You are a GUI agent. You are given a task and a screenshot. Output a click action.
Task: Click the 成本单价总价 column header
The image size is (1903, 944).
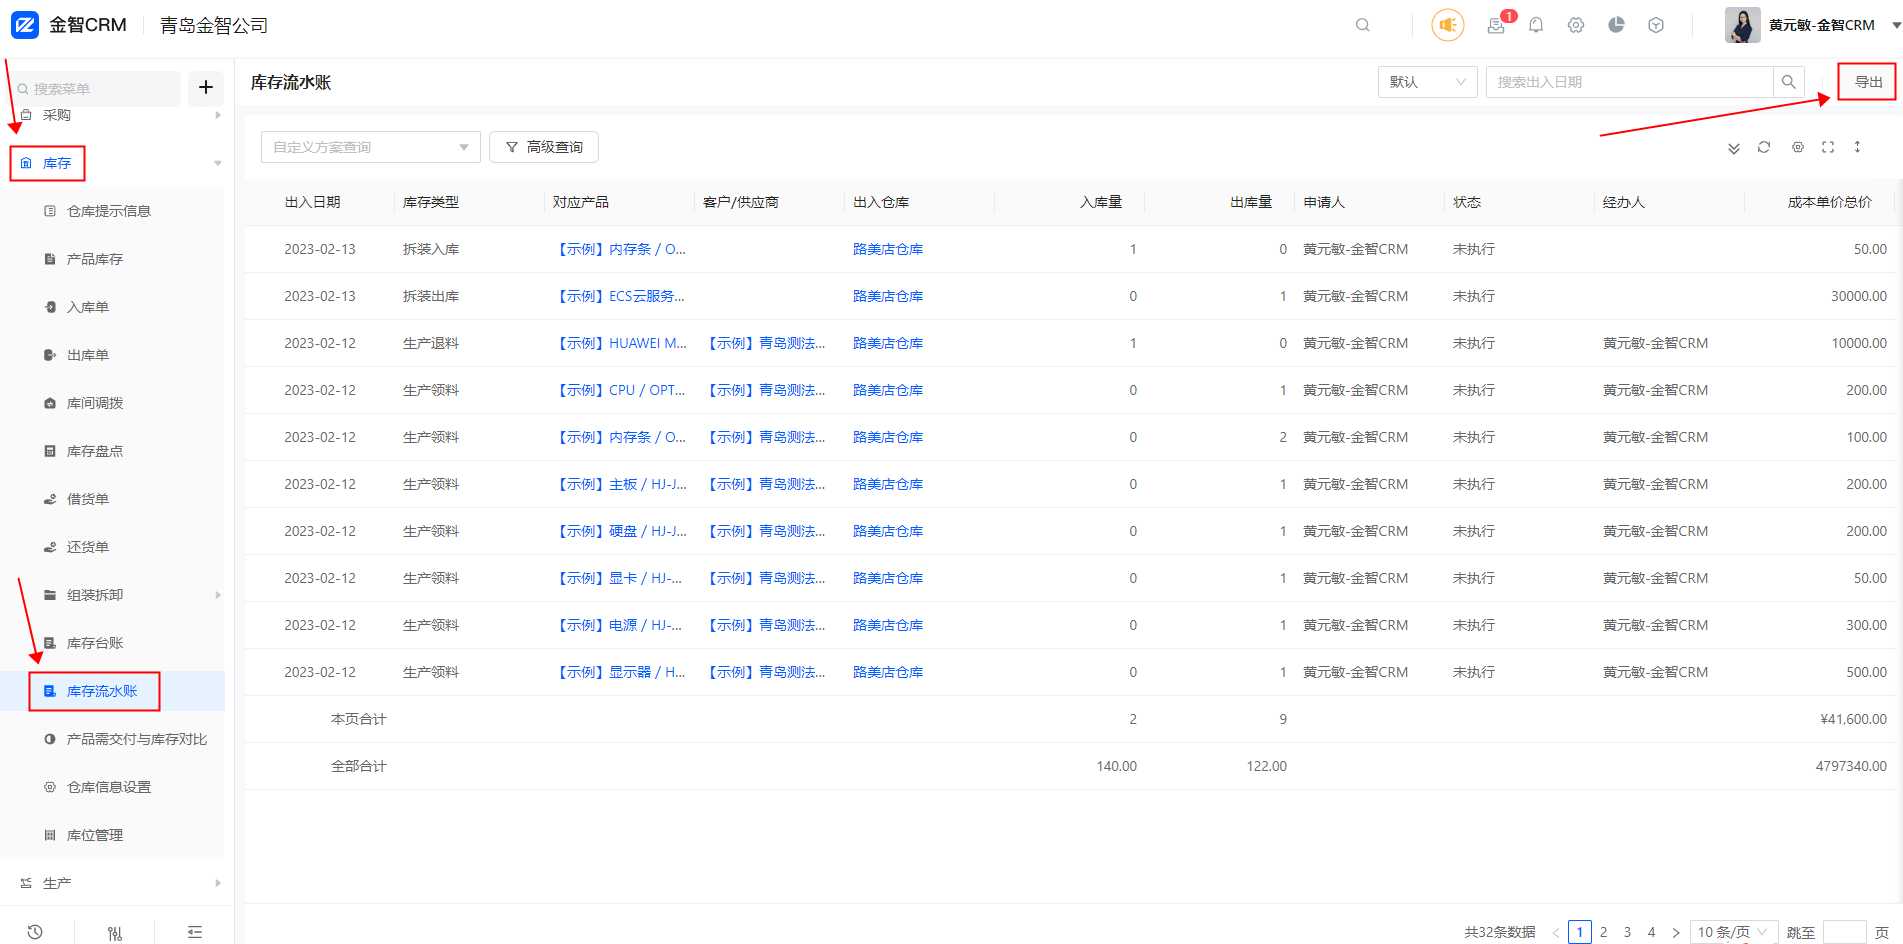pos(1830,202)
